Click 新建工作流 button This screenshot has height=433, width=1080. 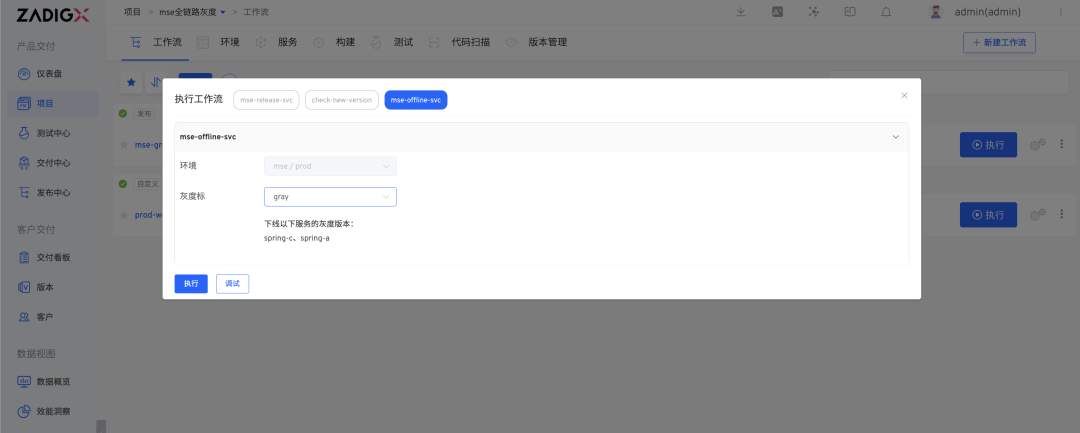[999, 42]
